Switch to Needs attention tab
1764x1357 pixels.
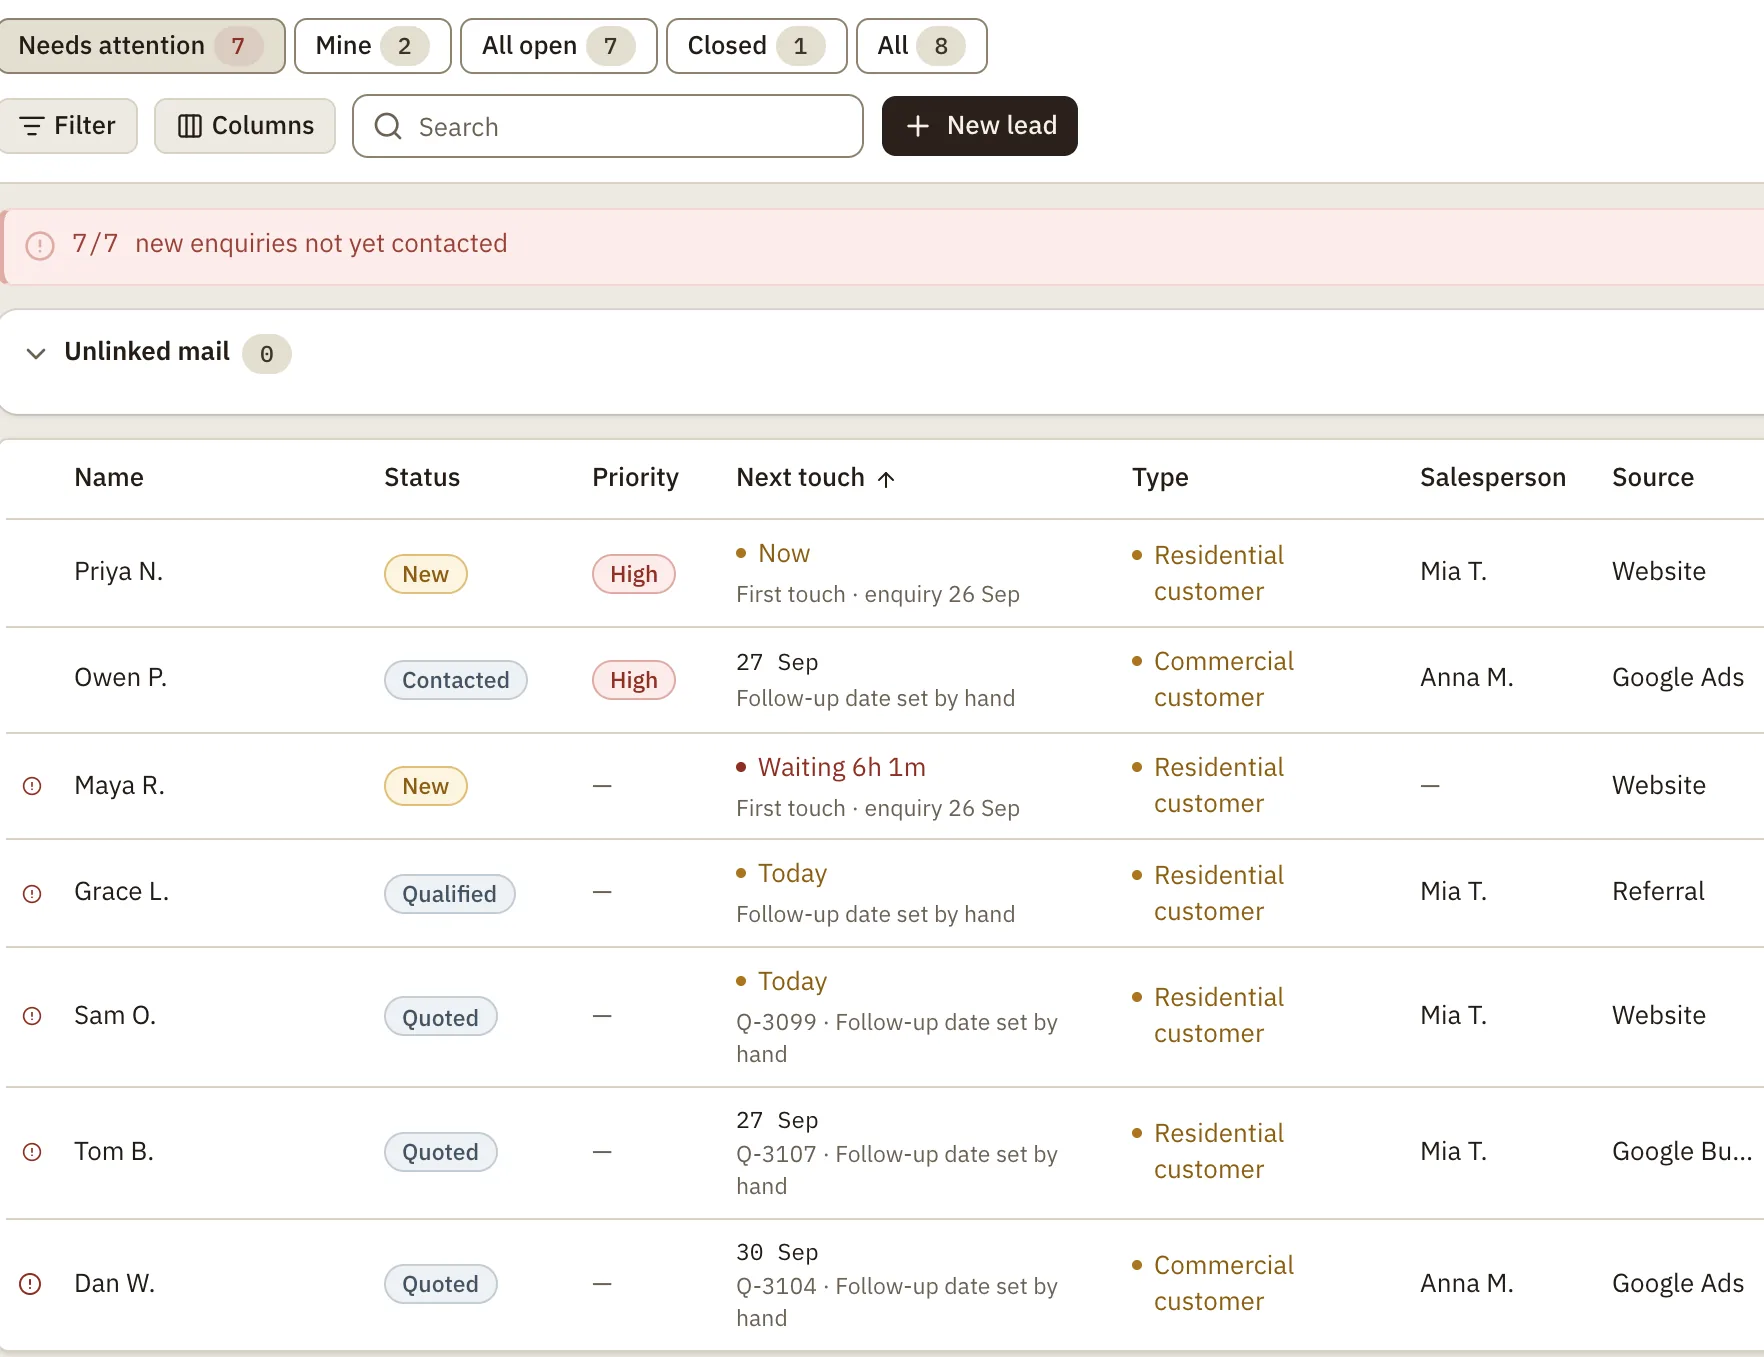(142, 46)
